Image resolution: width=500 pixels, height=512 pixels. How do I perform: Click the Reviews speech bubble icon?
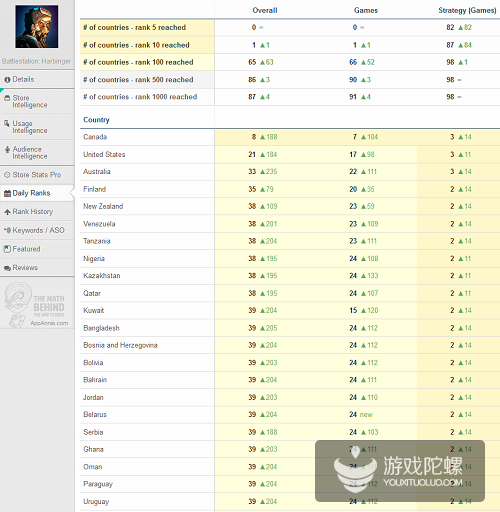click(x=7, y=268)
